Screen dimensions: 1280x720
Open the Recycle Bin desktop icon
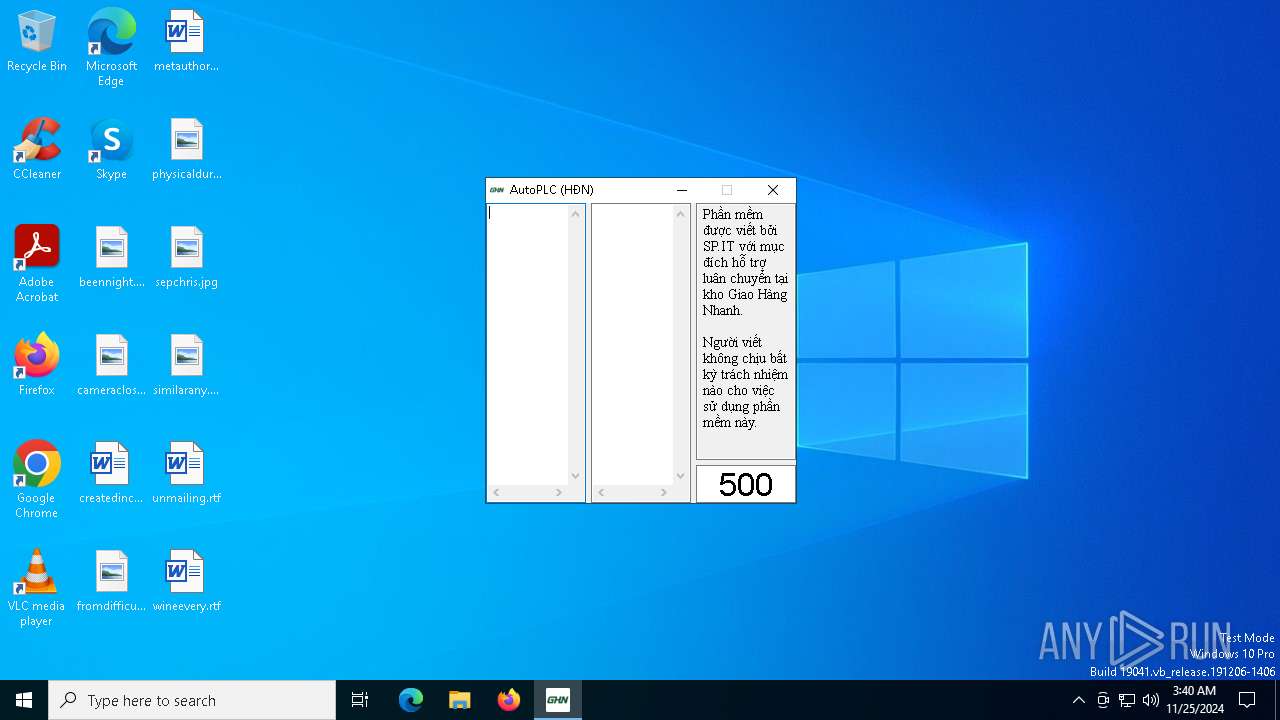37,41
